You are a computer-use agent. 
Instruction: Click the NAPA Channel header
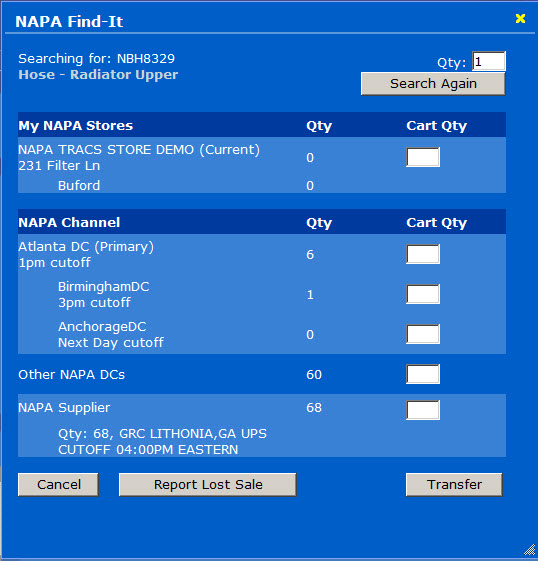coord(69,223)
